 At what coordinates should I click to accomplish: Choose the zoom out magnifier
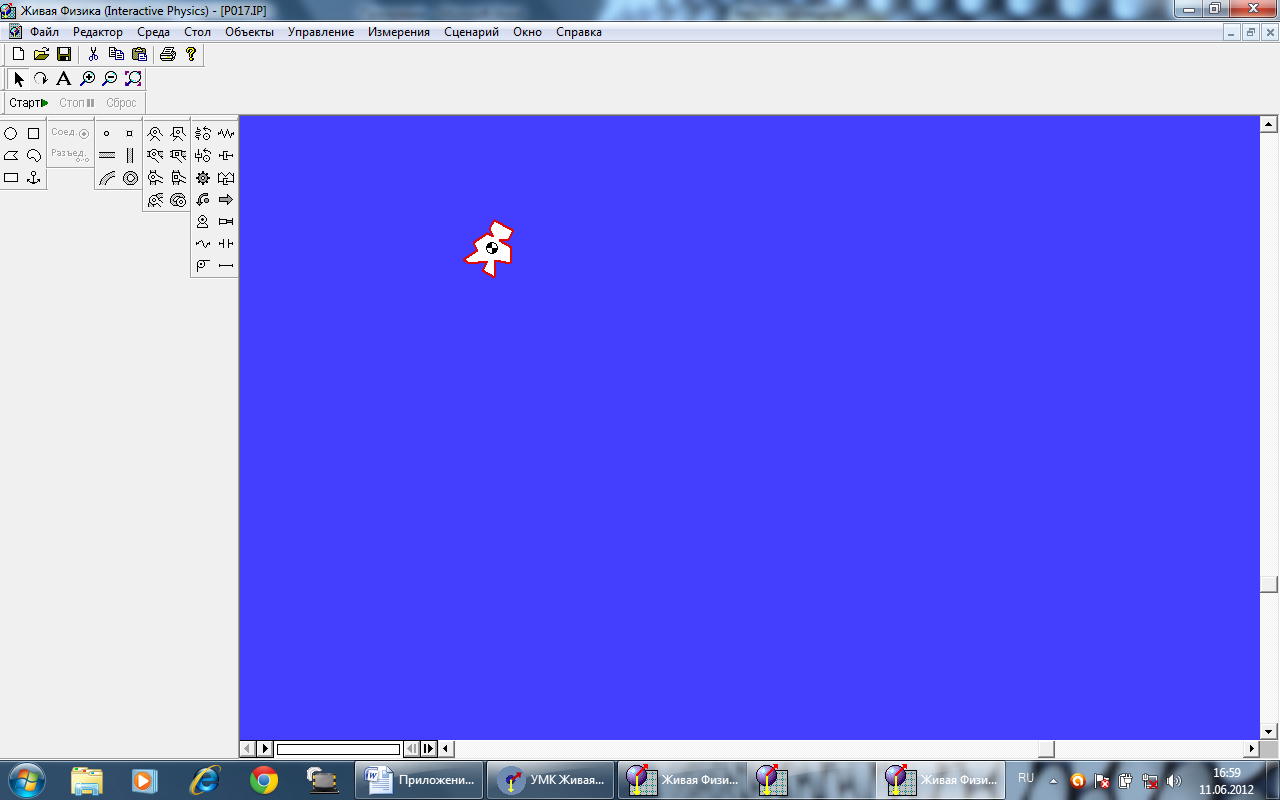tap(110, 78)
